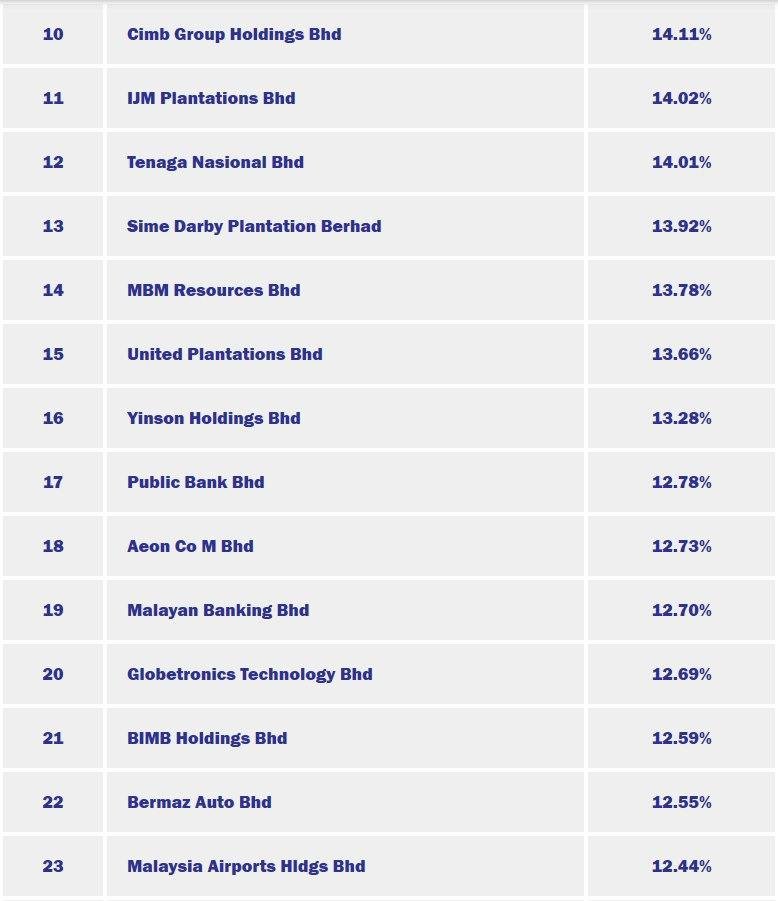Select Malaysia Airports Hldgs Bhd name
The width and height of the screenshot is (778, 901).
[x=246, y=866]
